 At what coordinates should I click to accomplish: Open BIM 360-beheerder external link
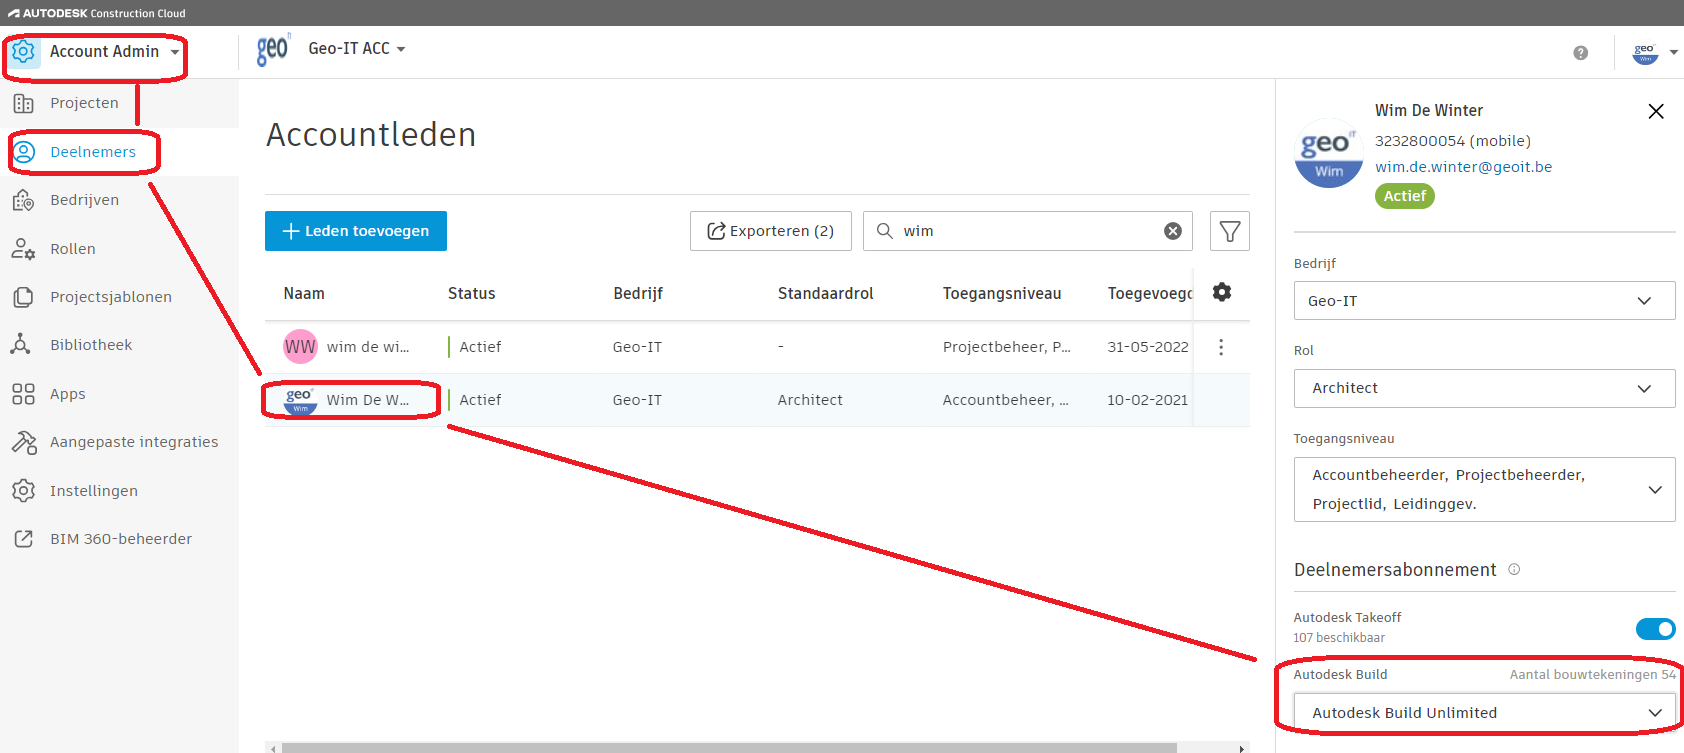121,539
